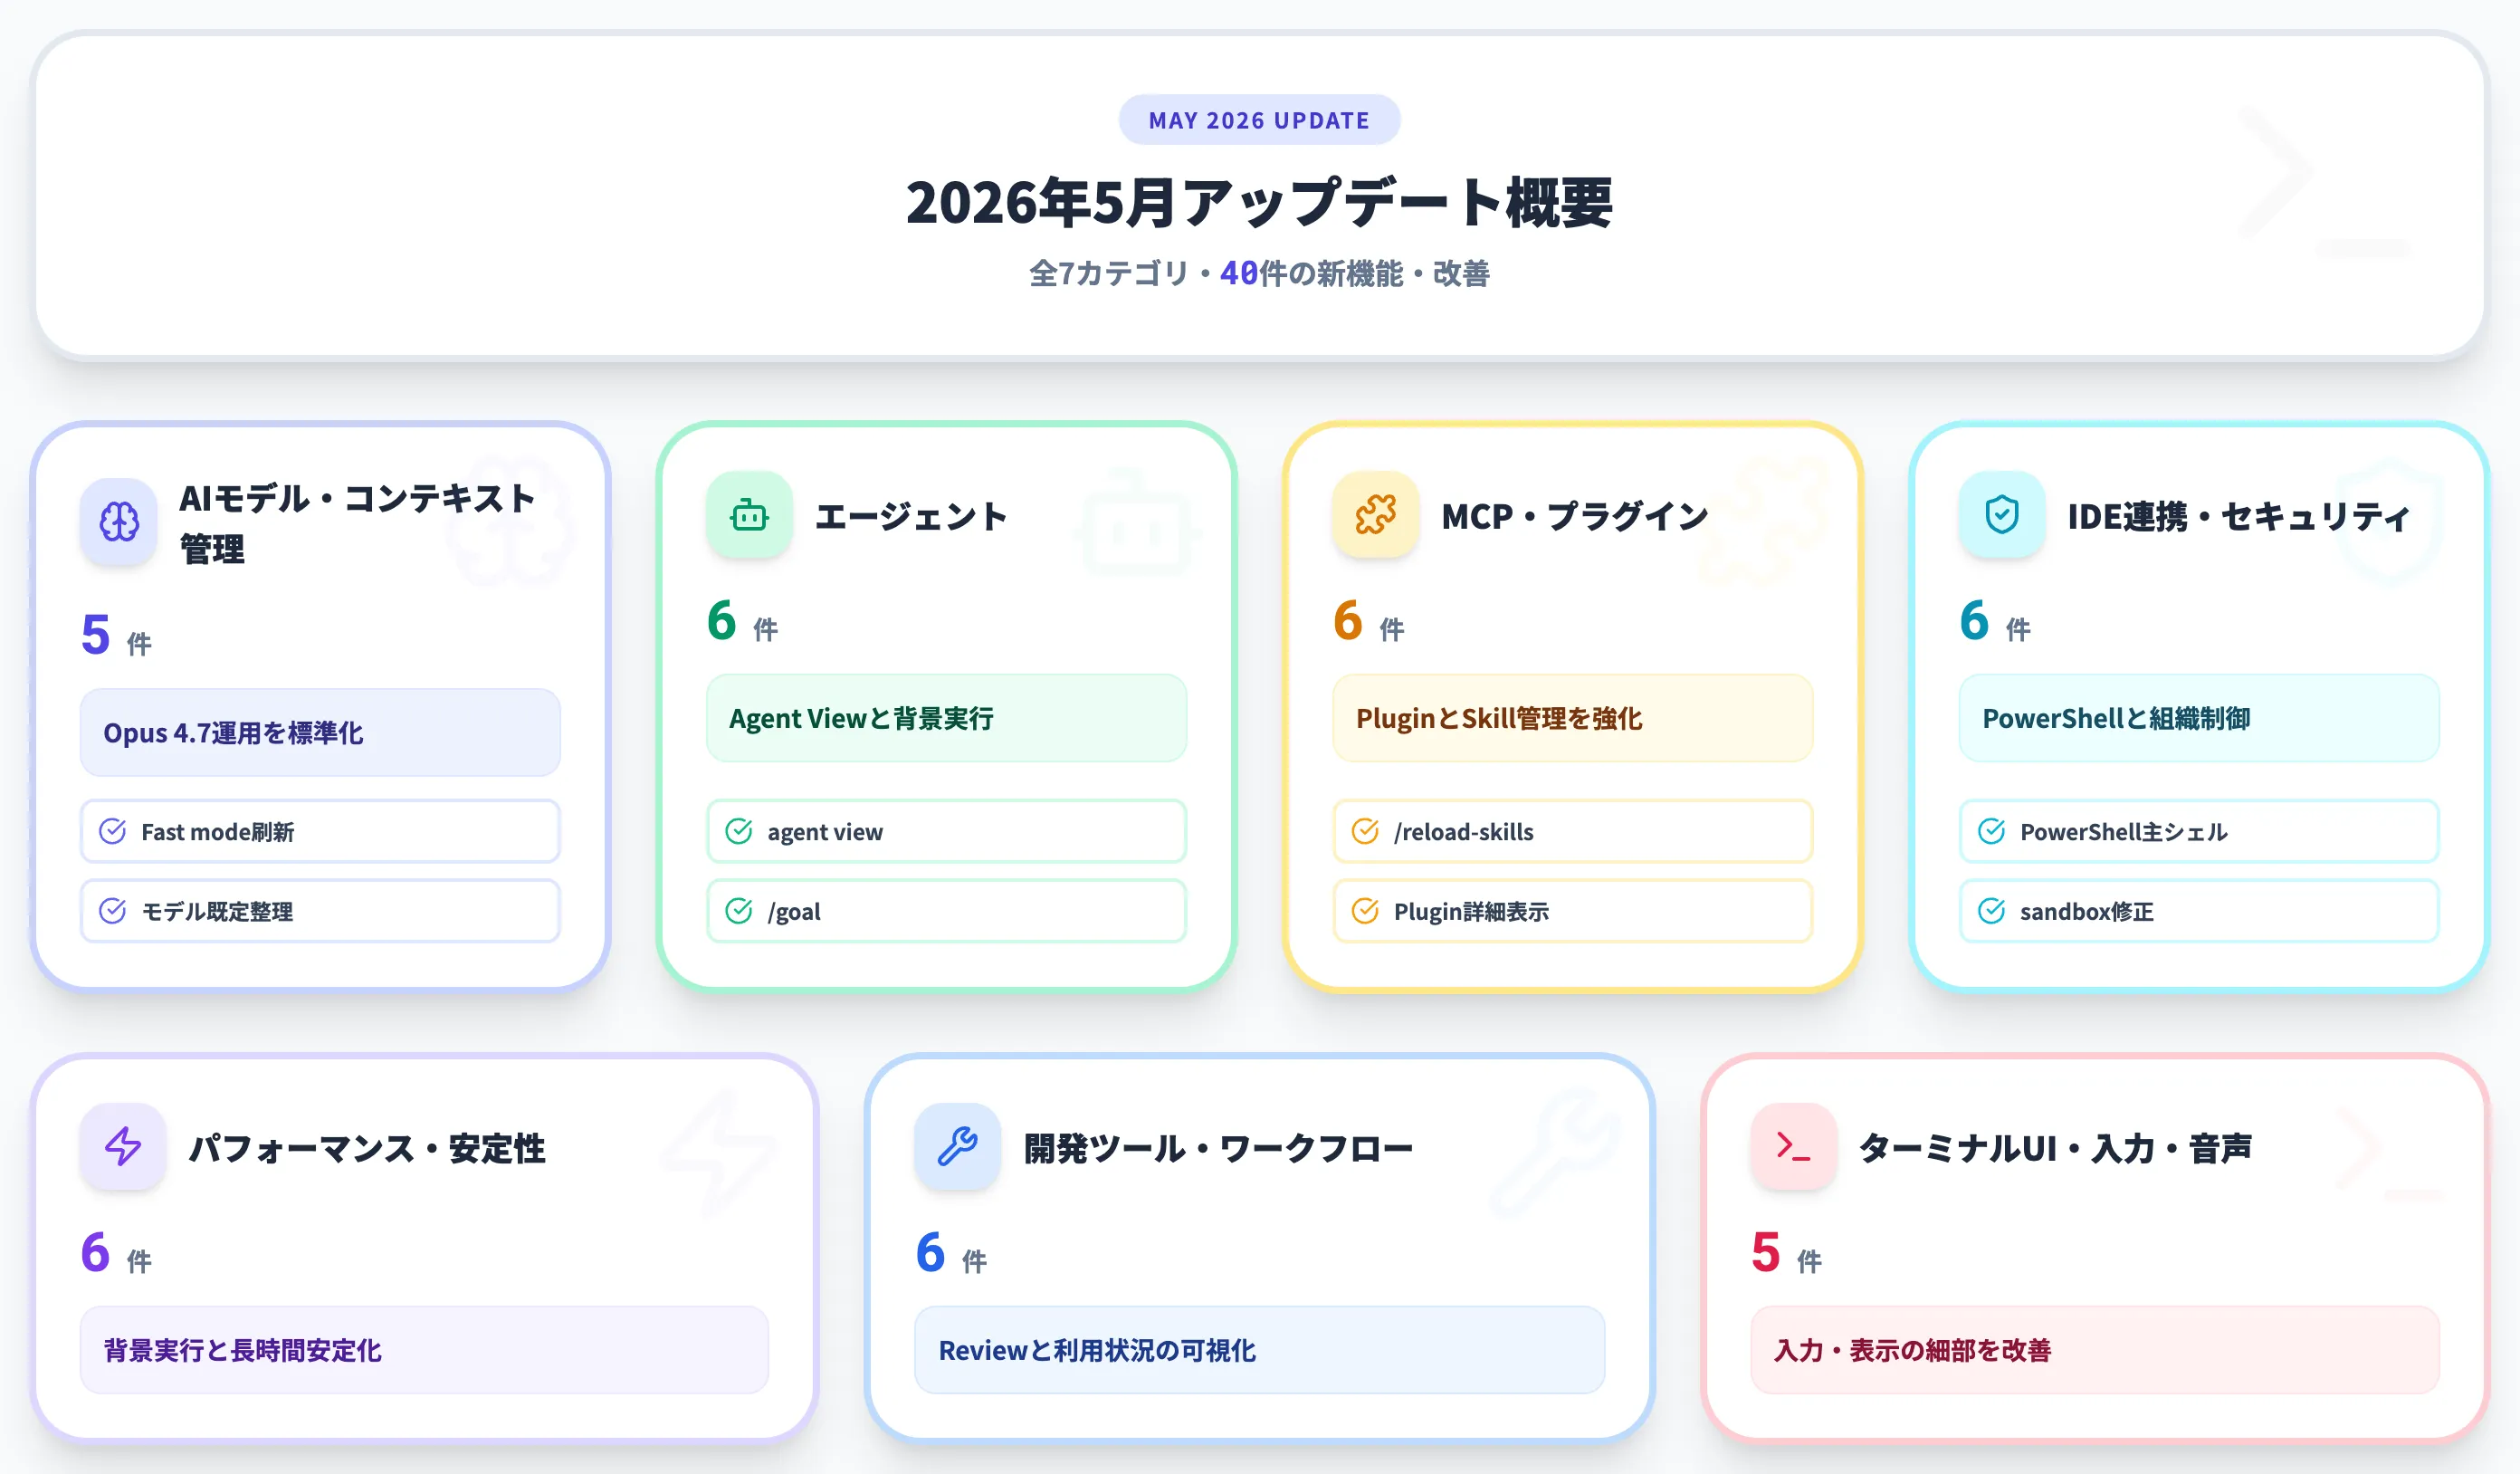Click the 全7カテゴリ・40件の新機能 subtitle
The width and height of the screenshot is (2520, 1474).
pyautogui.click(x=1259, y=273)
